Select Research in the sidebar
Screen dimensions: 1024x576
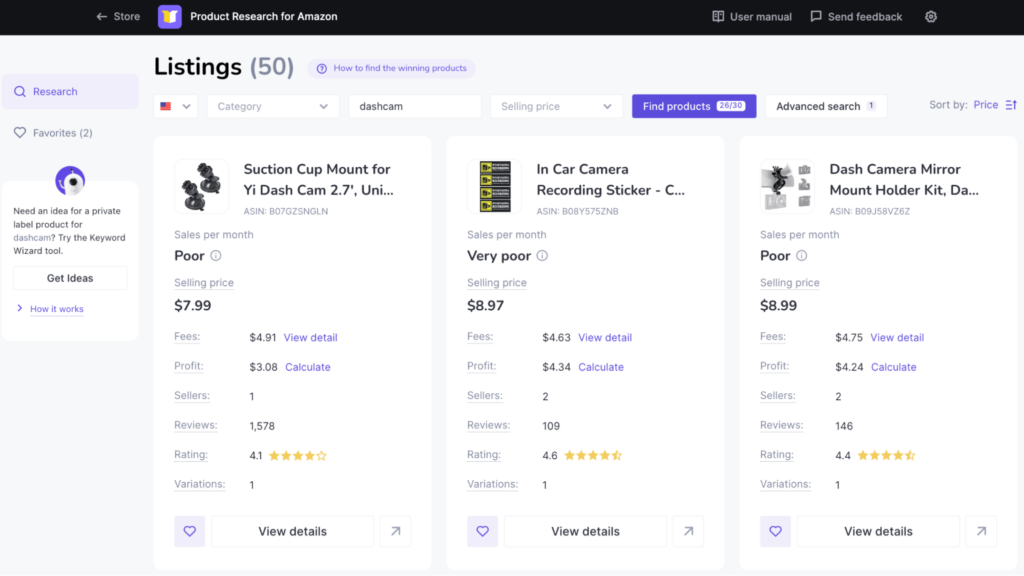[x=70, y=91]
